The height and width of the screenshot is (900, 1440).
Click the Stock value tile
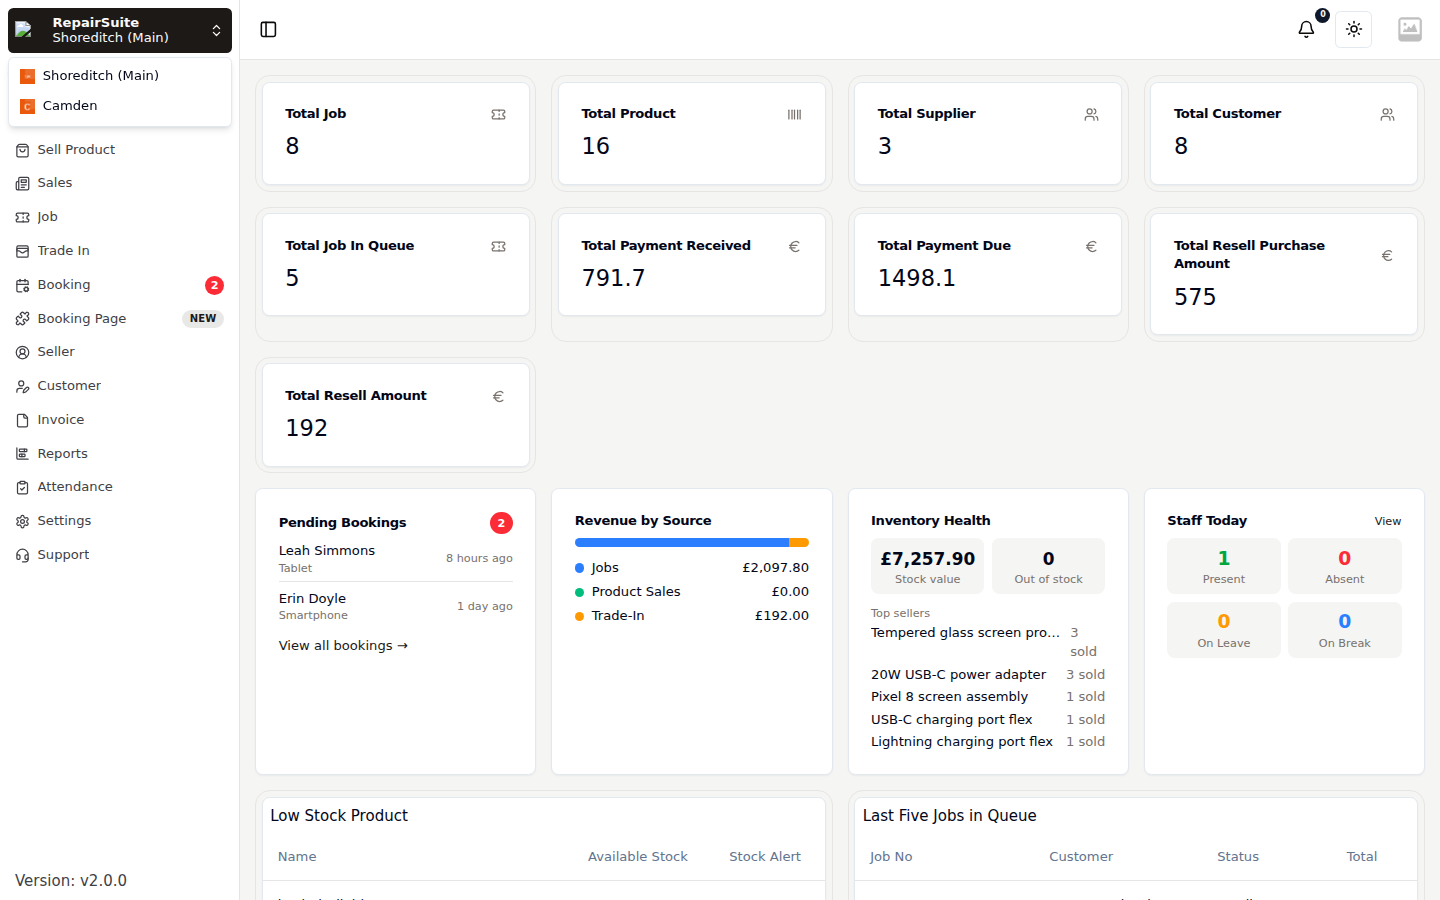[927, 566]
